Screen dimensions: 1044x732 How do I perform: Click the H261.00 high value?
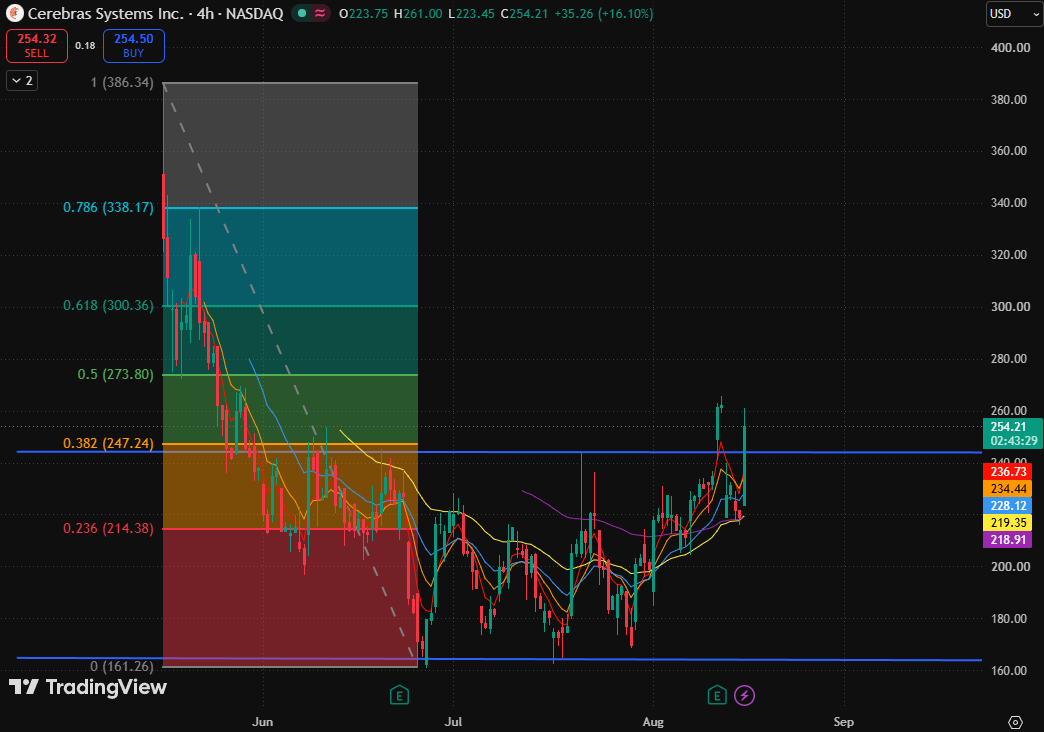[x=418, y=13]
